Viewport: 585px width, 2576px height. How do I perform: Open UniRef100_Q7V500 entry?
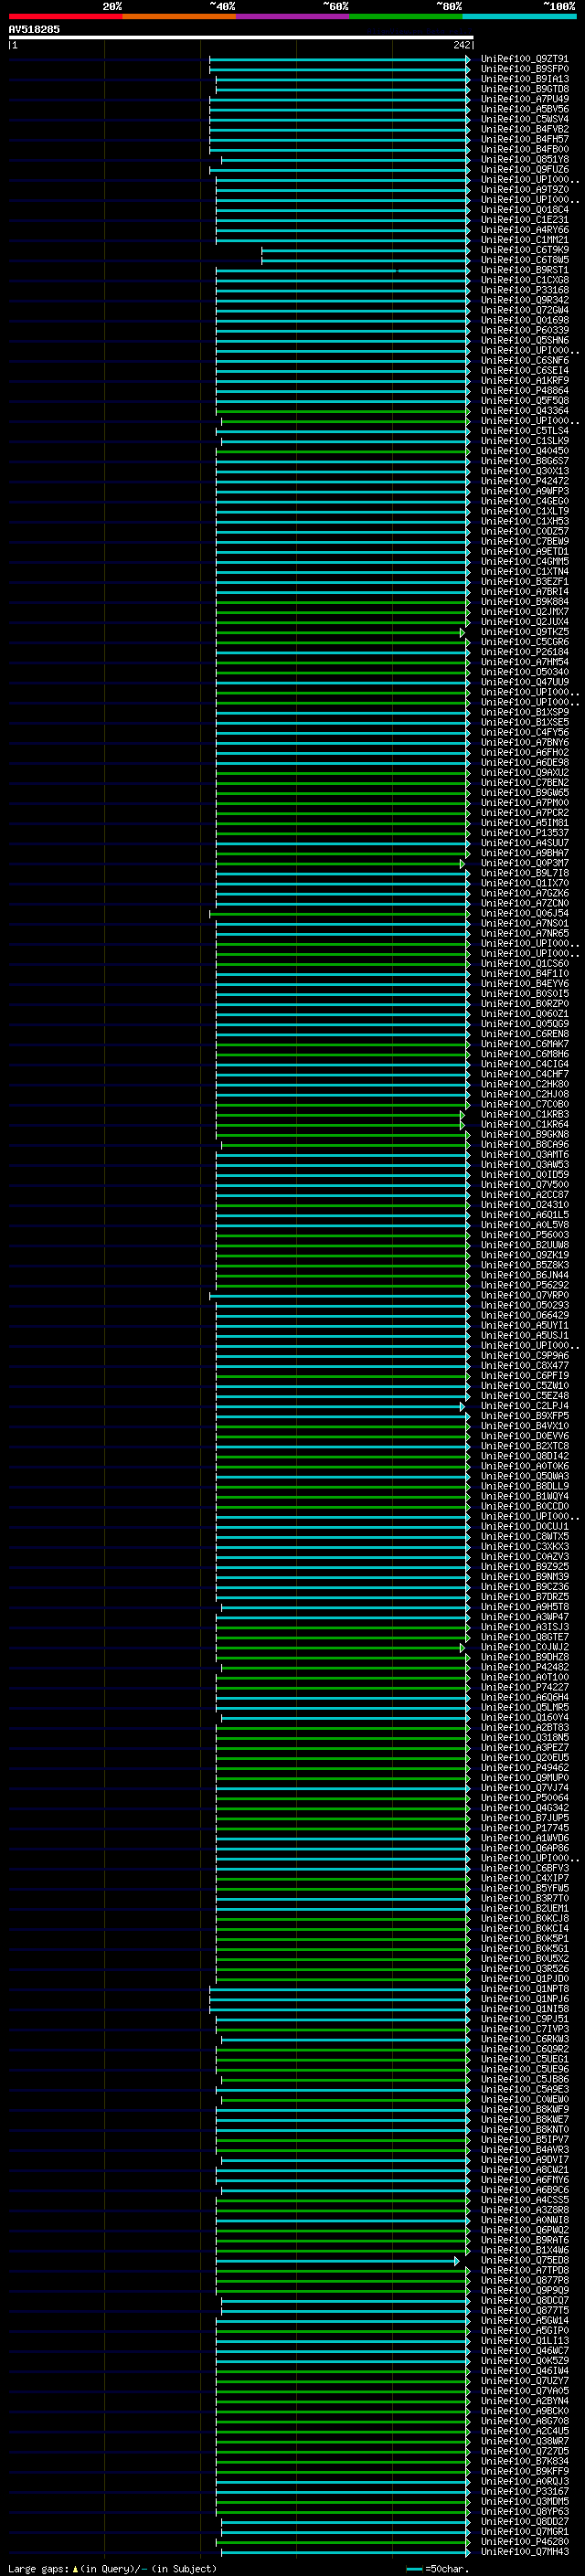click(x=524, y=1184)
